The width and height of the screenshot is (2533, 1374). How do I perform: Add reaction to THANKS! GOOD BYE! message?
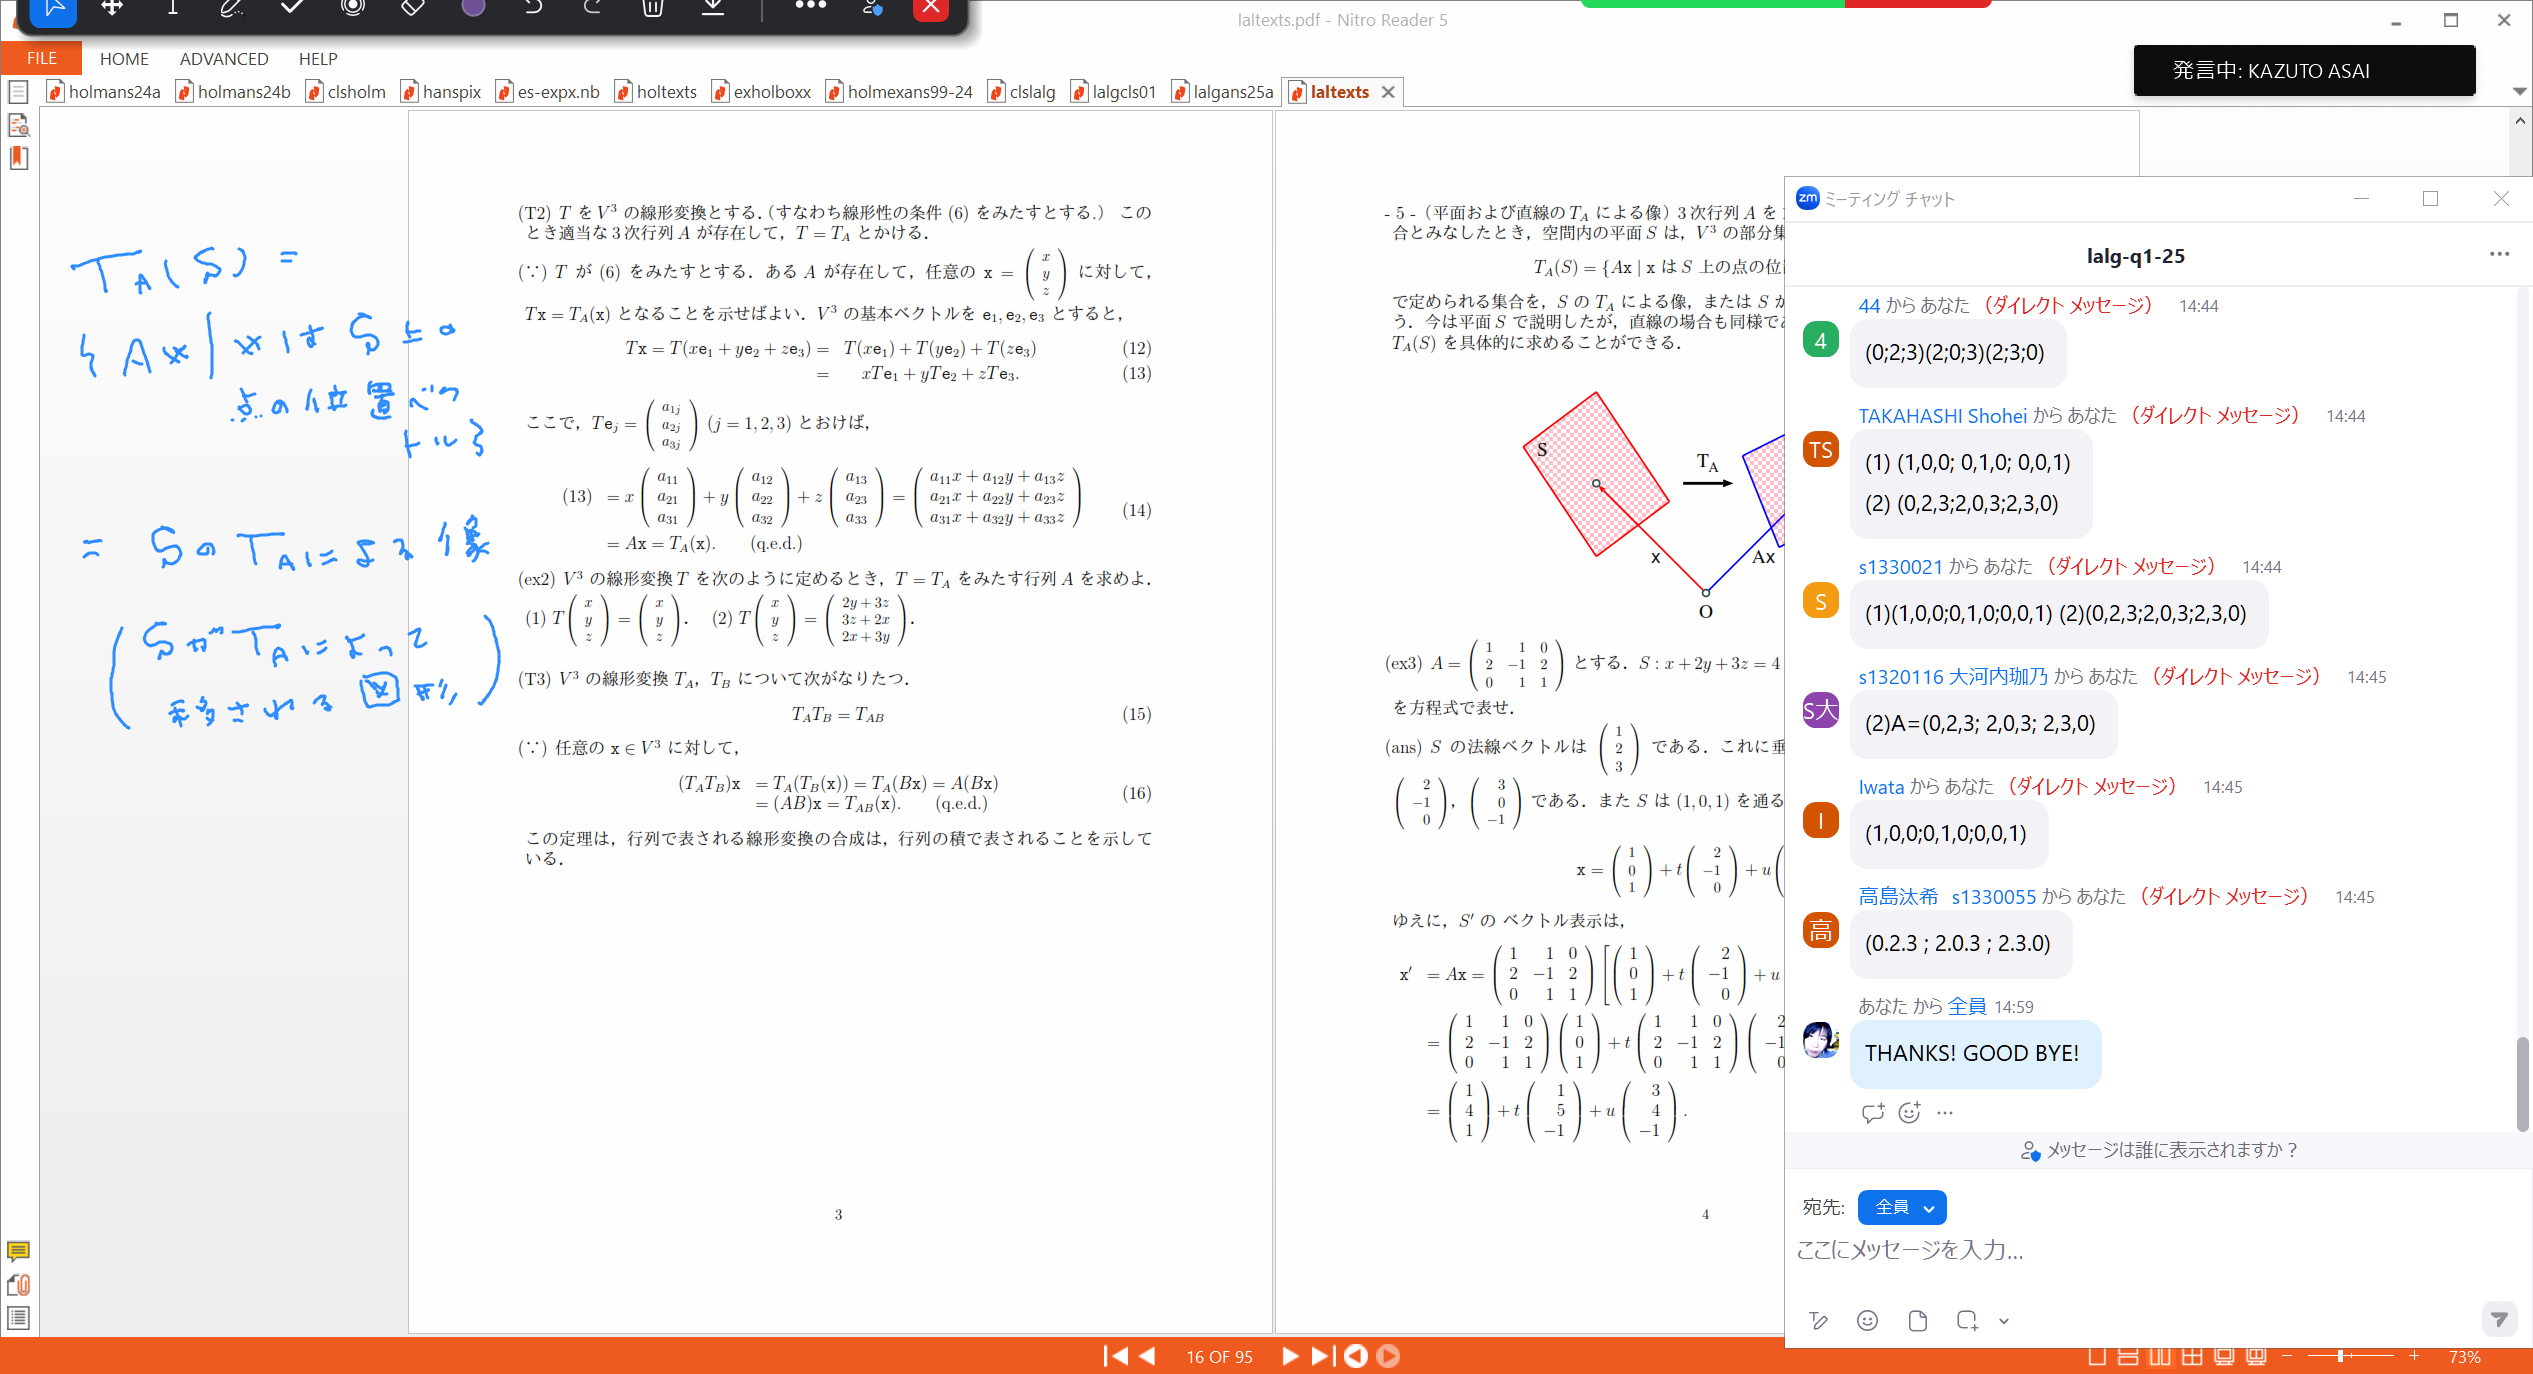pyautogui.click(x=1910, y=1112)
